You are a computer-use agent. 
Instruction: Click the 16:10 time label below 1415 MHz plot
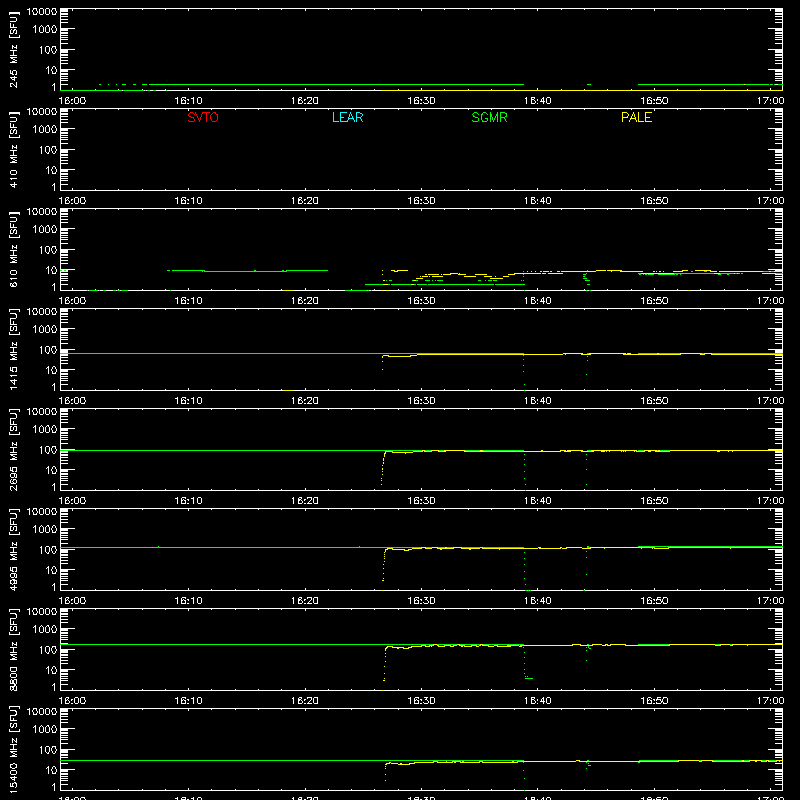[188, 401]
